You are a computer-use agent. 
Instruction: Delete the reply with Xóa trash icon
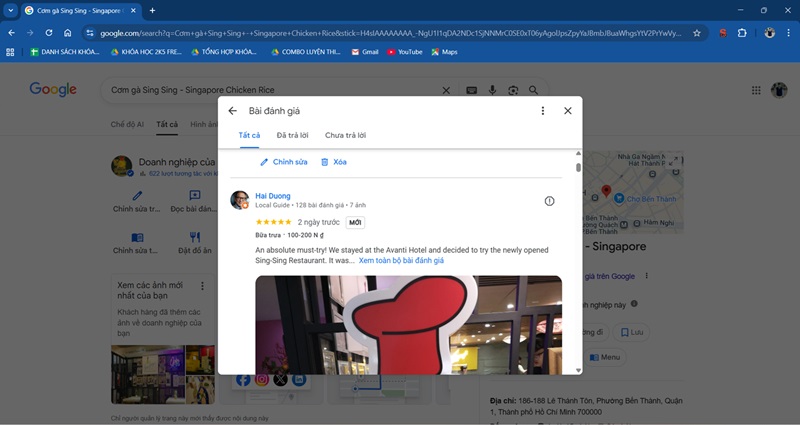click(333, 162)
